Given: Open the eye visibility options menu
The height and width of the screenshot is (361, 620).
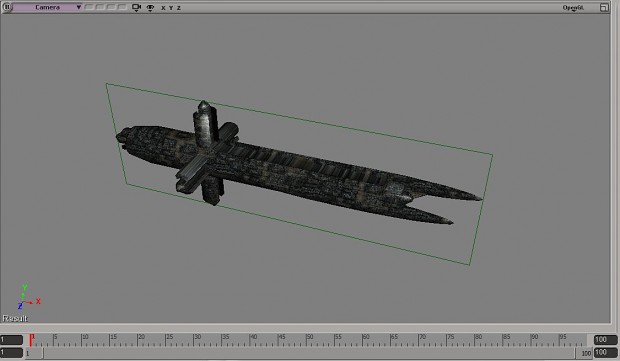Looking at the screenshot, I should [150, 8].
